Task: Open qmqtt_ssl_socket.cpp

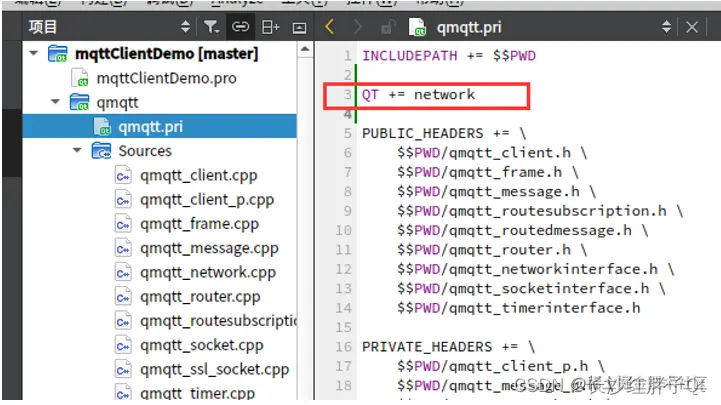Action: [215, 370]
